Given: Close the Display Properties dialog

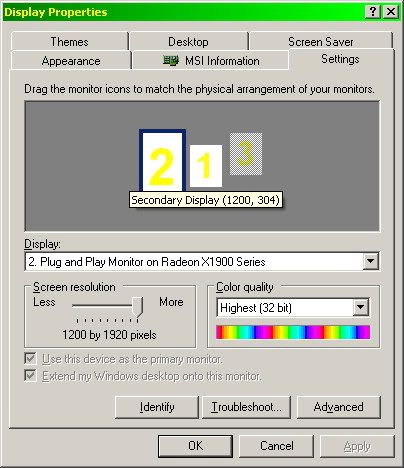Looking at the screenshot, I should [x=391, y=12].
